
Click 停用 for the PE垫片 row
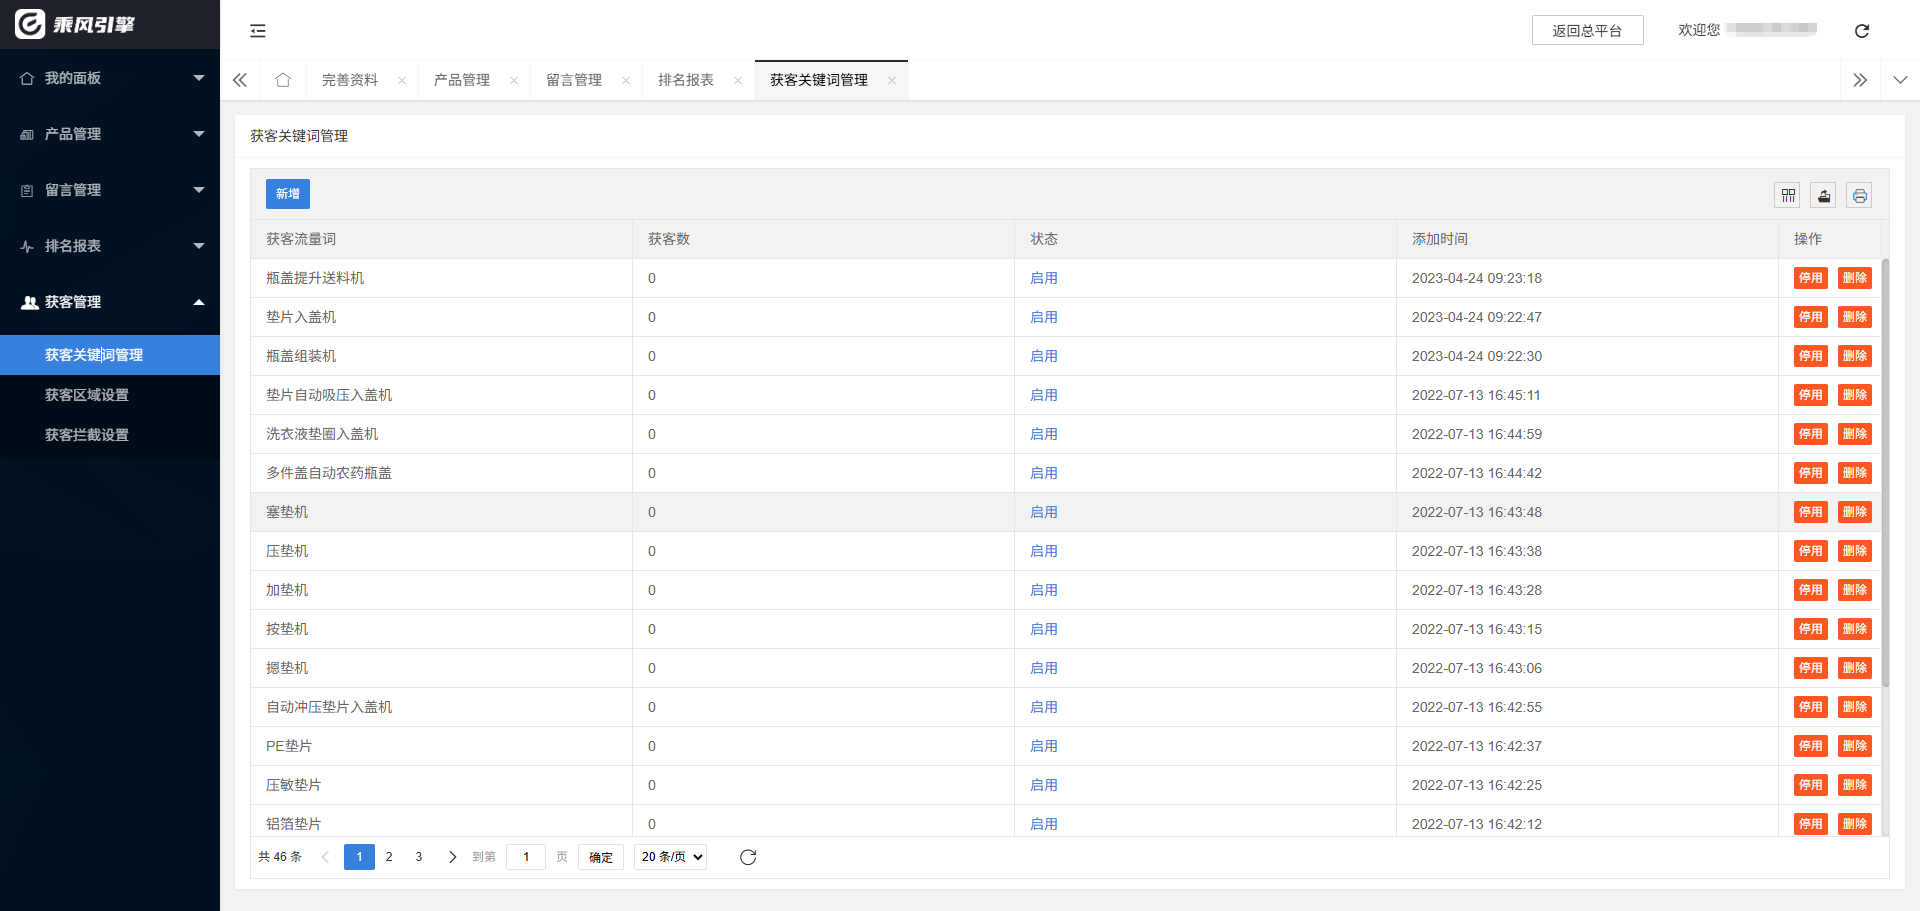1810,746
